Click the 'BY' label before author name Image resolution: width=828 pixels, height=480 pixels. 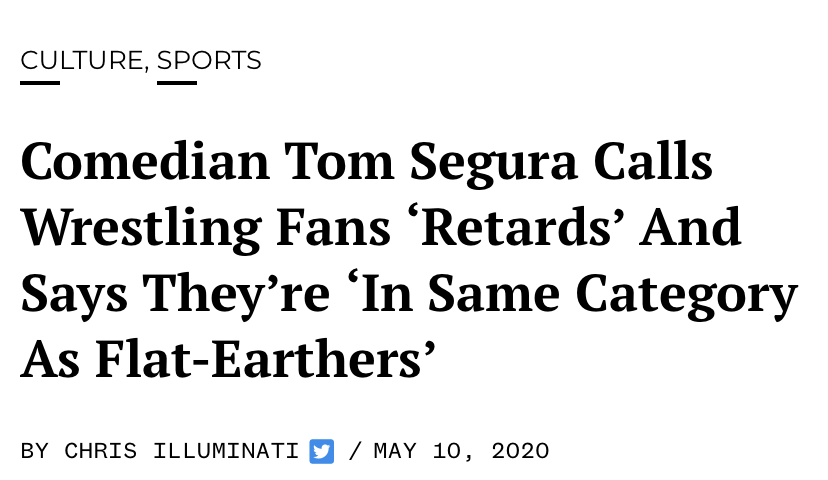click(35, 451)
